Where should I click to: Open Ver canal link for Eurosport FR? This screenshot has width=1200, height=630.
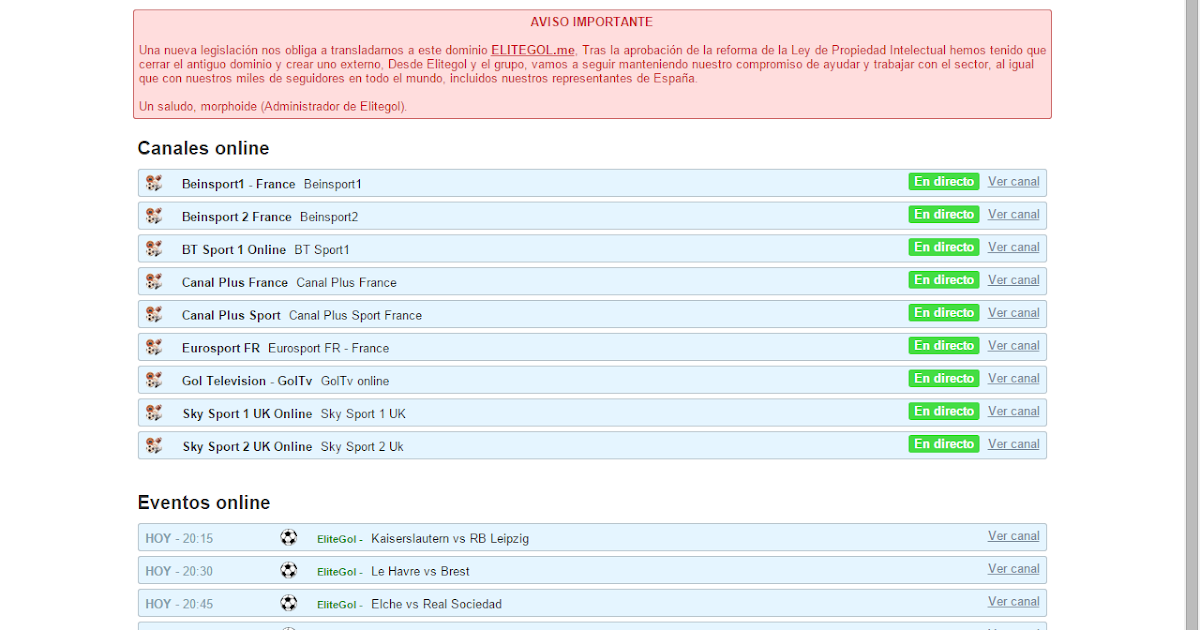pyautogui.click(x=1013, y=346)
